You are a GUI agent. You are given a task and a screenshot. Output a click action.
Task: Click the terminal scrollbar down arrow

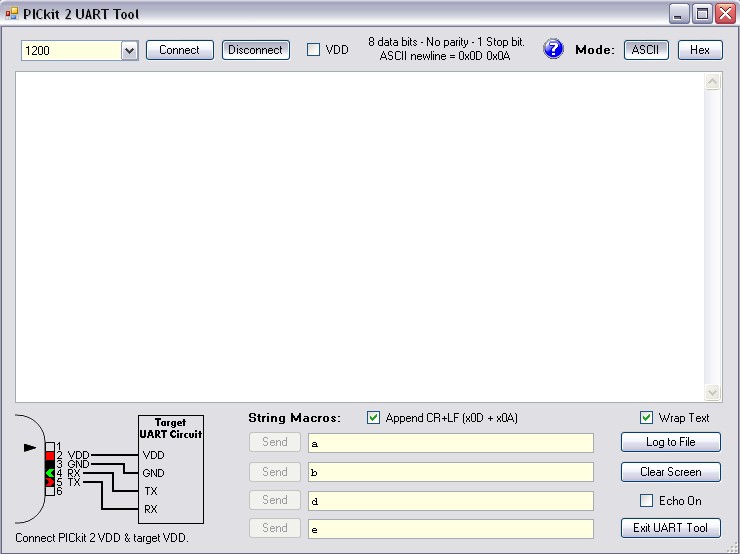tap(712, 392)
